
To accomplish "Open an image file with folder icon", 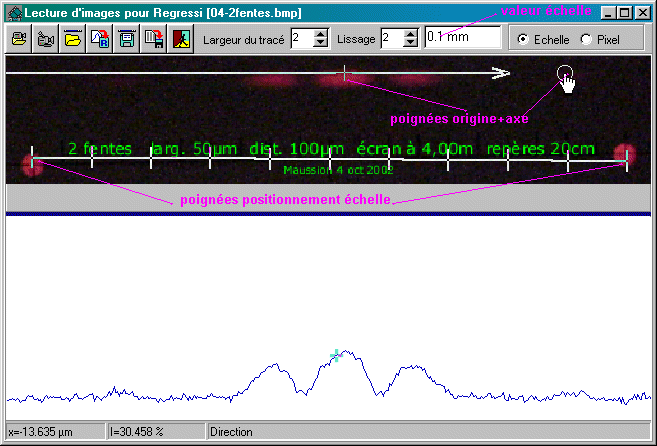I will coord(72,39).
